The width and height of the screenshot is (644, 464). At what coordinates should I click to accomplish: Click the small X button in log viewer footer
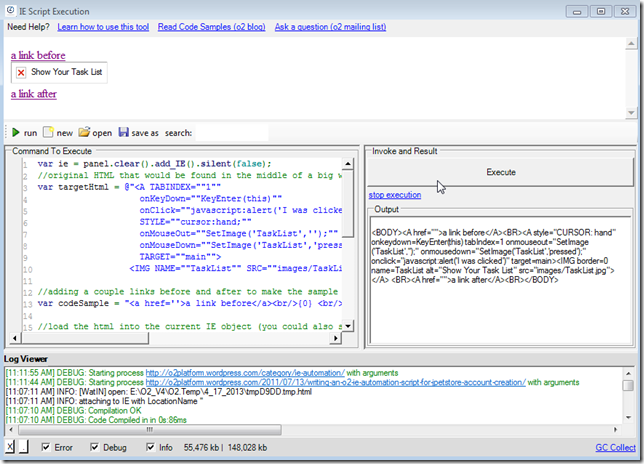tap(11, 446)
